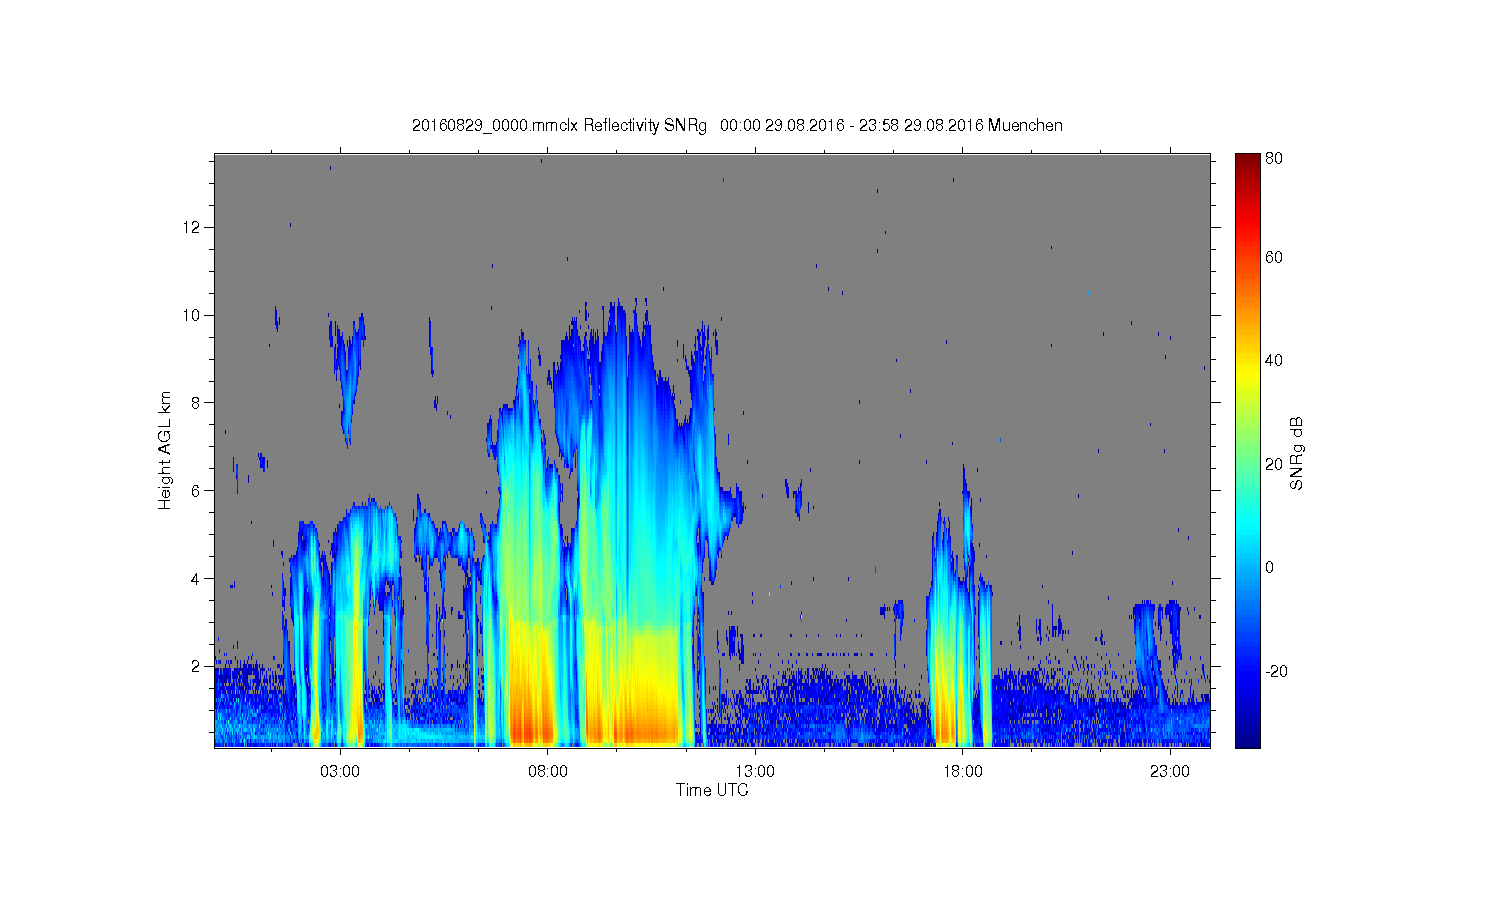Click the 03:00 time tick label

pyautogui.click(x=340, y=772)
